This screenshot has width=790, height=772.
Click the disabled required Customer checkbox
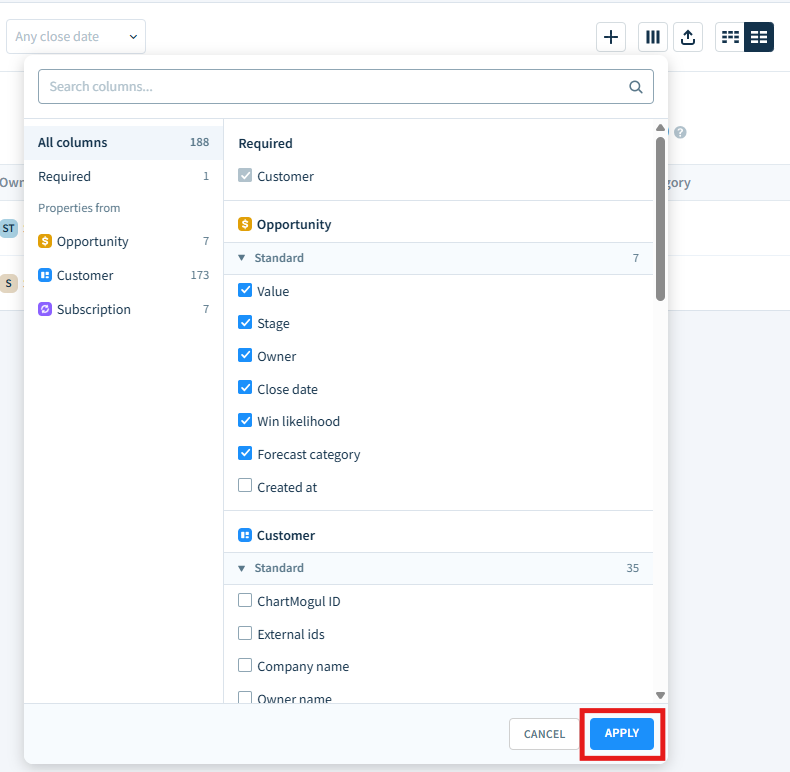[x=245, y=175]
